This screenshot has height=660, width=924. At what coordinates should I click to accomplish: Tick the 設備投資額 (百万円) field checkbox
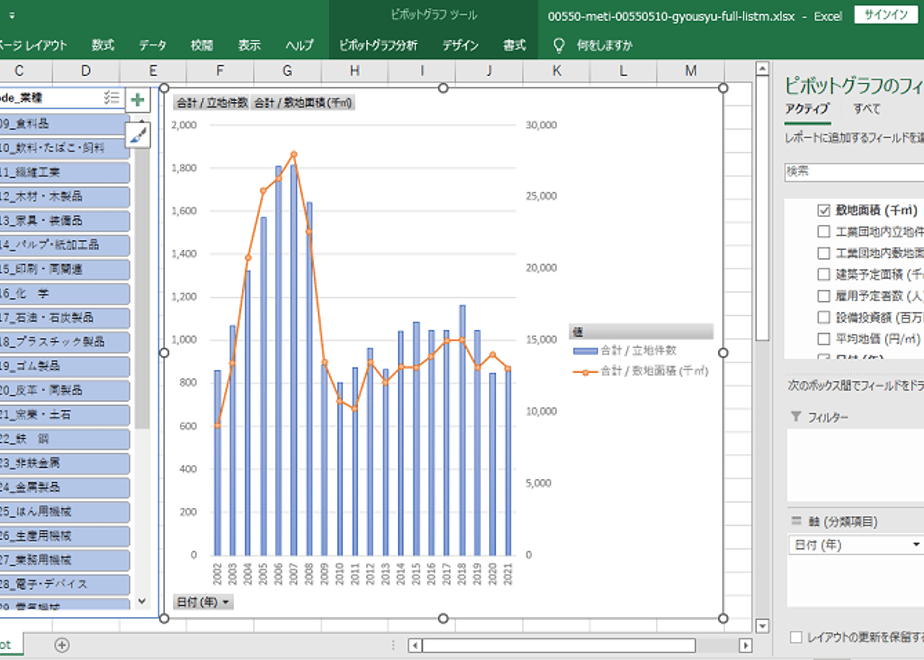(824, 317)
